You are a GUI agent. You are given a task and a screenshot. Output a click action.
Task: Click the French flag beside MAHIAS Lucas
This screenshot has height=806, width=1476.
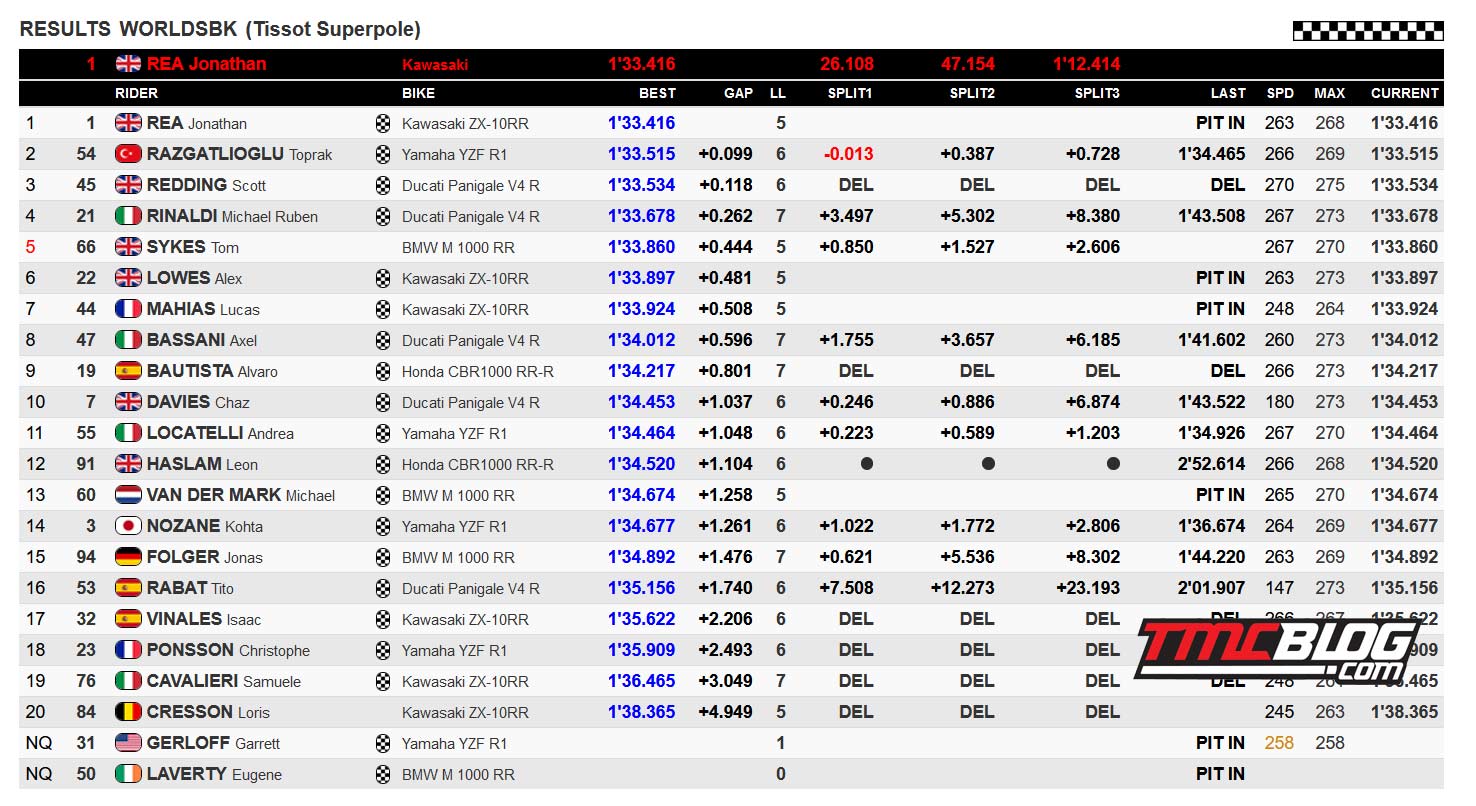tap(128, 309)
